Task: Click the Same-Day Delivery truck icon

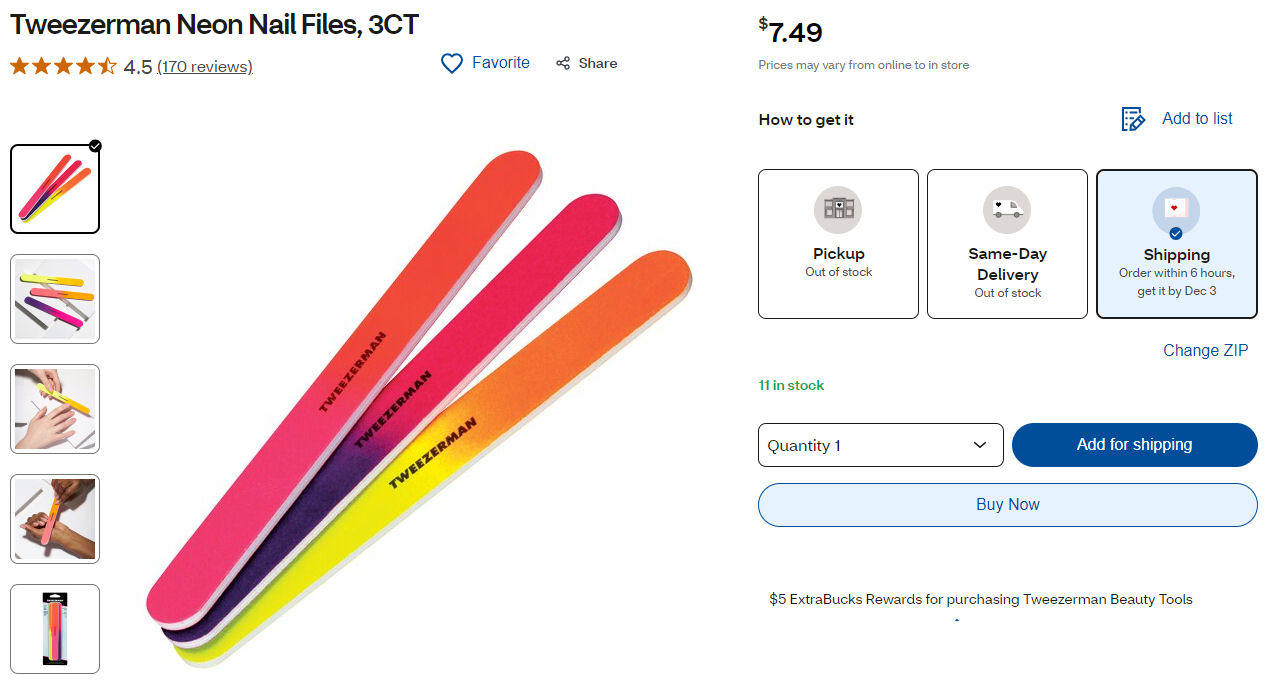Action: tap(1006, 209)
